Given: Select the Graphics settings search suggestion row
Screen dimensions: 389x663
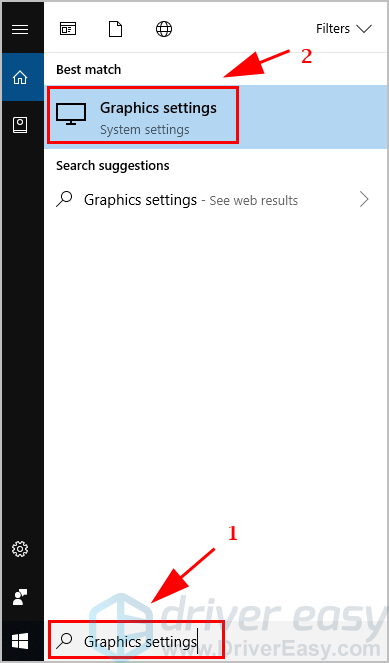Looking at the screenshot, I should coord(216,200).
